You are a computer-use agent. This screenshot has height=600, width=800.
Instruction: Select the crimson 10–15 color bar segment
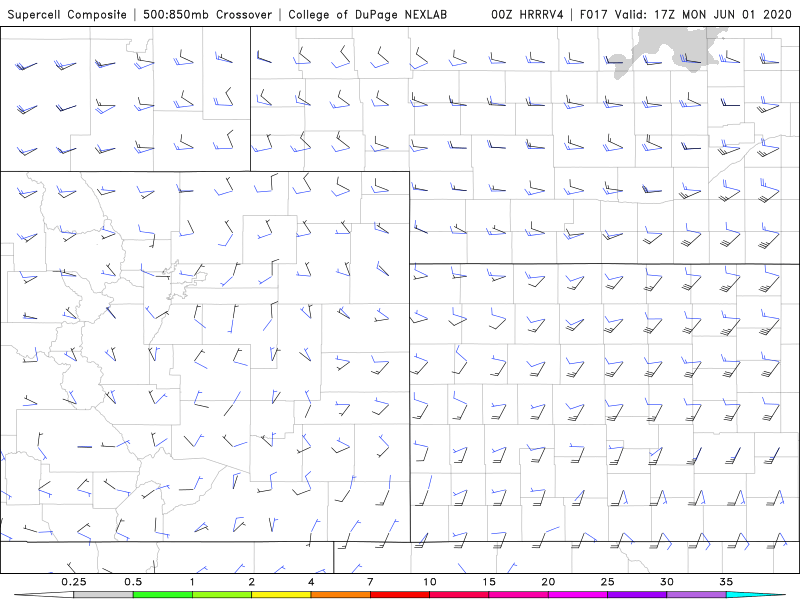pyautogui.click(x=459, y=595)
